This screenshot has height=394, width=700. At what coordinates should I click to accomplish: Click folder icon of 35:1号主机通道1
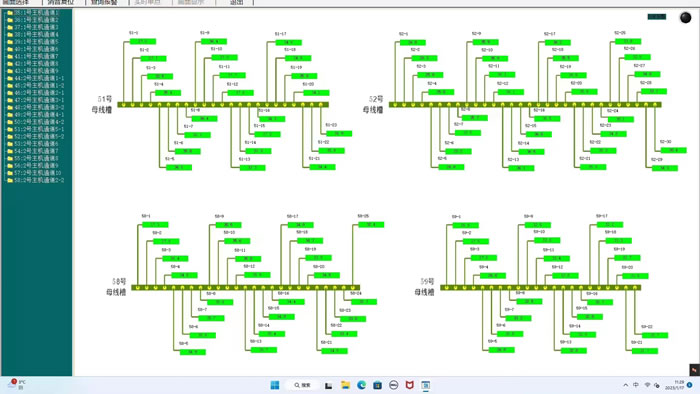pos(10,13)
